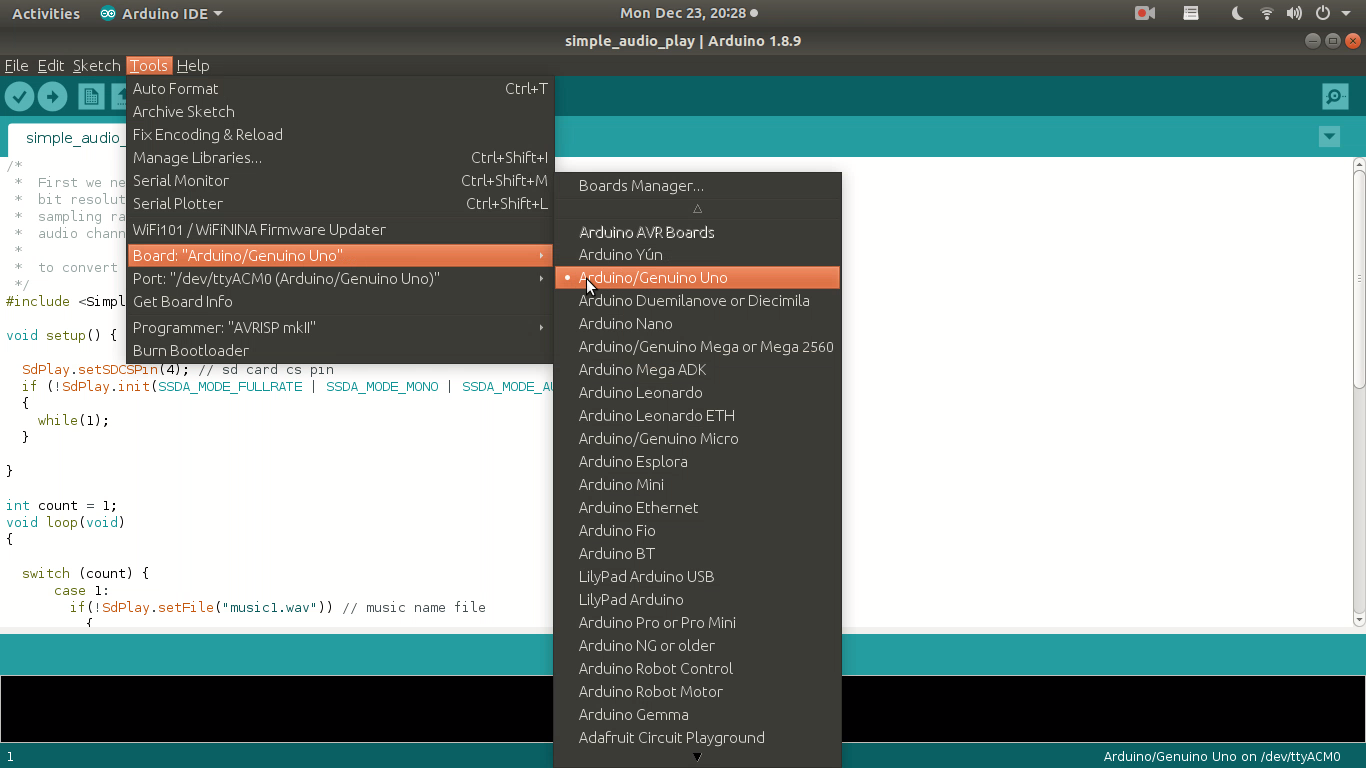1366x768 pixels.
Task: Open the Arduino IDE application menu
Action: pos(161,13)
